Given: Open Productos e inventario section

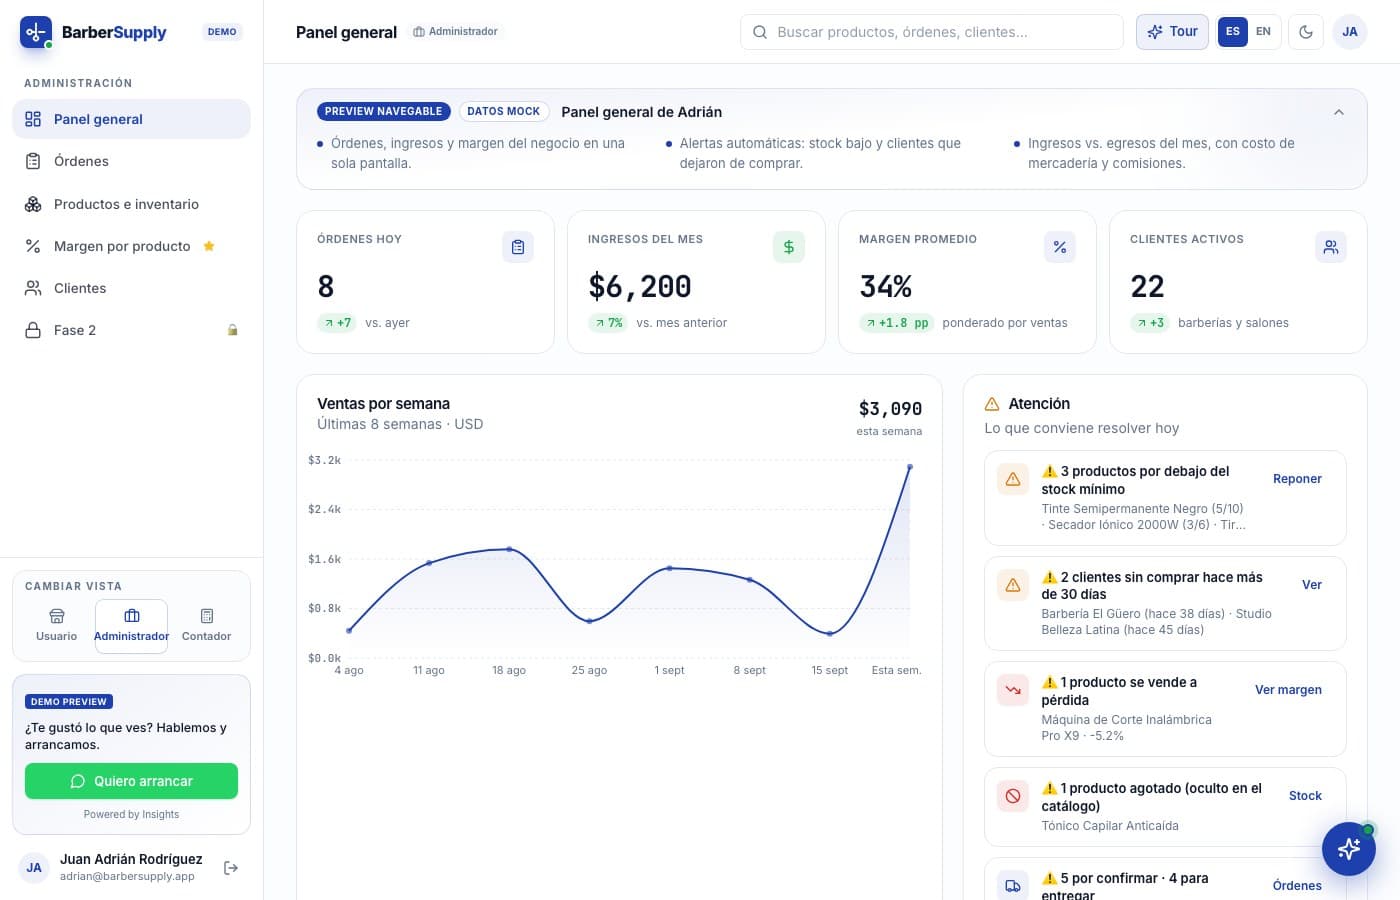Looking at the screenshot, I should coord(131,204).
